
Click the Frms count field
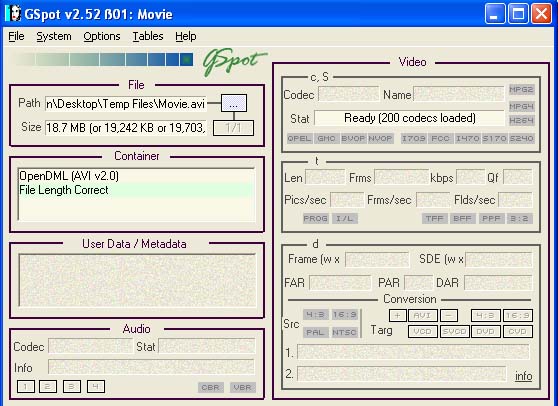coord(401,177)
